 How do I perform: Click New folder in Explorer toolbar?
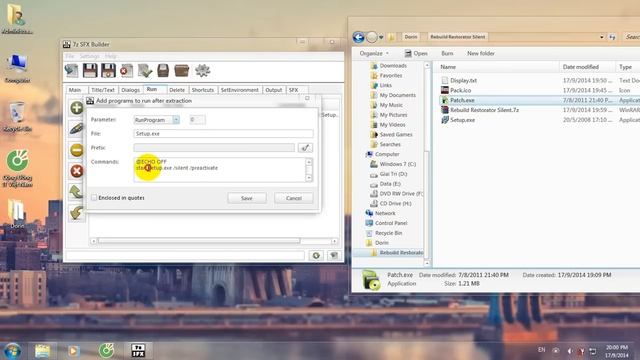click(x=481, y=53)
